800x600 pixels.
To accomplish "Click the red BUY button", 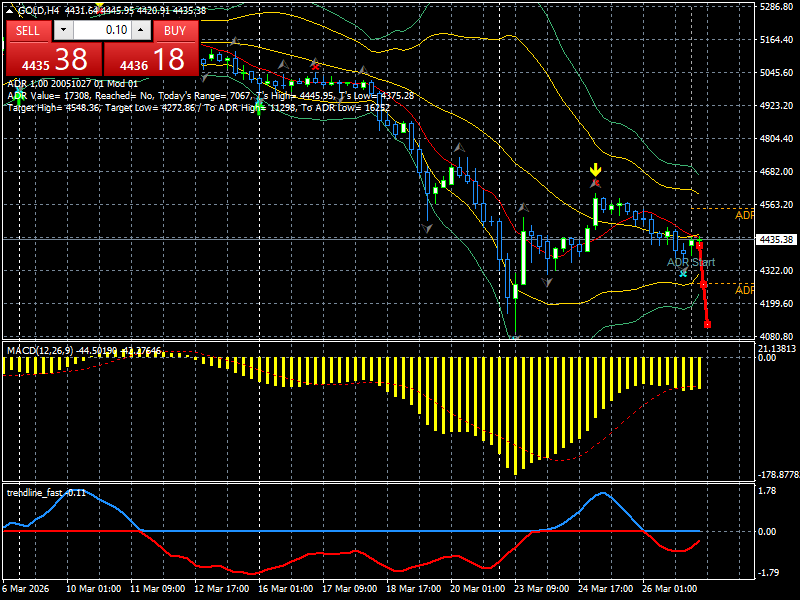I will point(175,31).
